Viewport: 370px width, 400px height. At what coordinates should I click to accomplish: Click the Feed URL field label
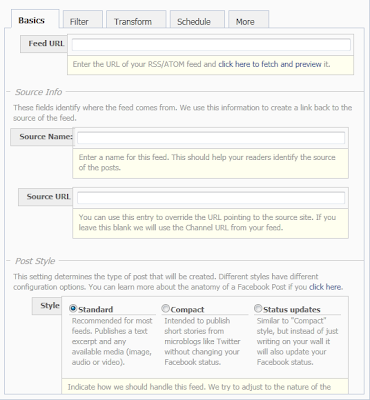click(x=44, y=44)
